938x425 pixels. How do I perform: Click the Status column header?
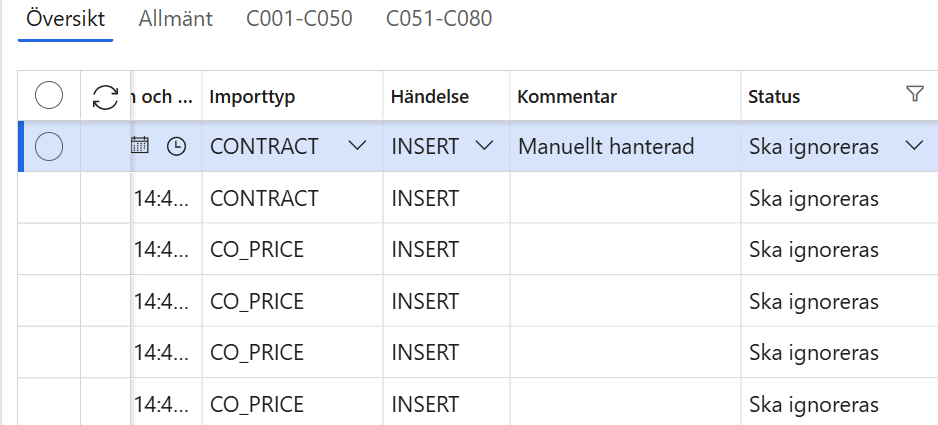(775, 97)
